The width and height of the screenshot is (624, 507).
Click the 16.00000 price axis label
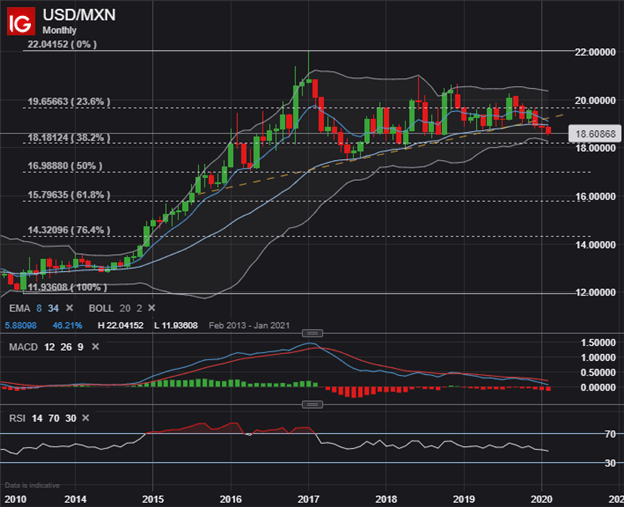595,197
